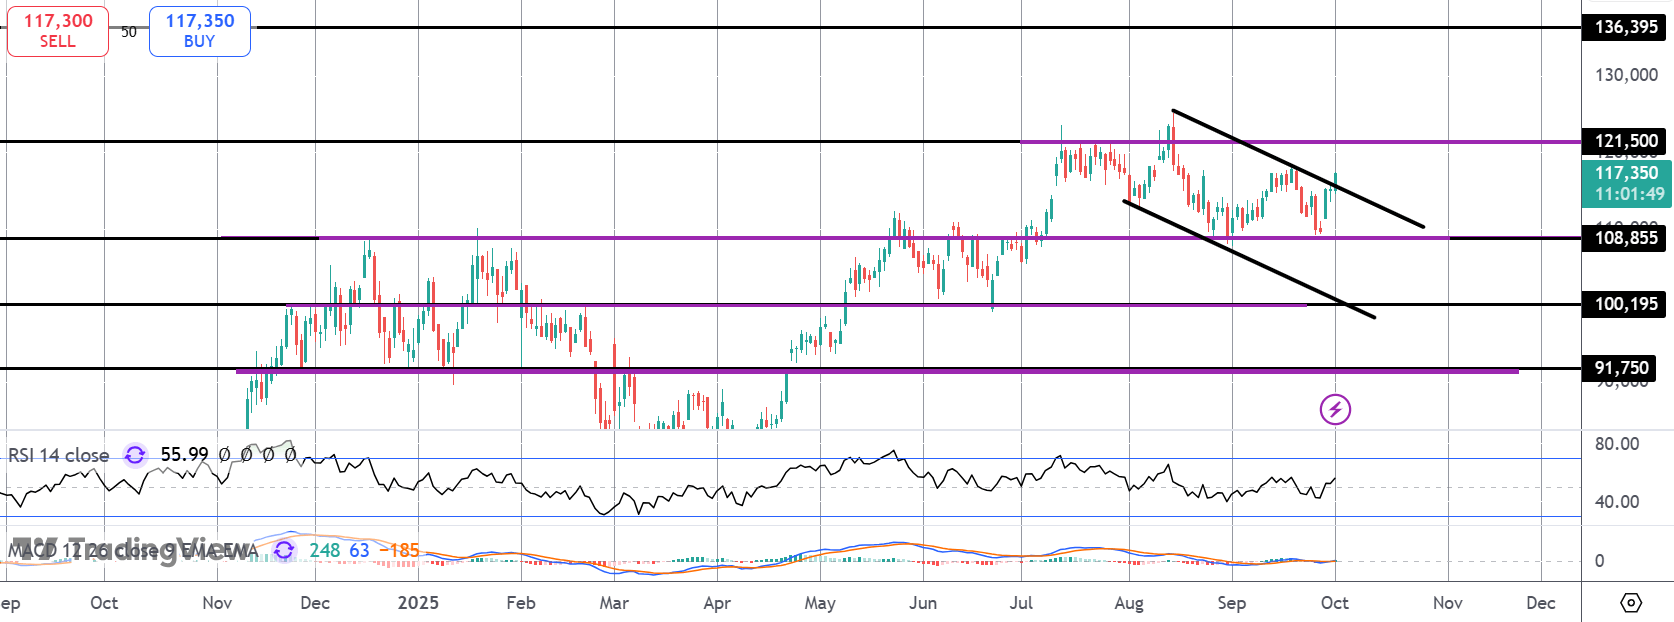1674x622 pixels.
Task: Click the green current price label 117,350
Action: pyautogui.click(x=1627, y=183)
